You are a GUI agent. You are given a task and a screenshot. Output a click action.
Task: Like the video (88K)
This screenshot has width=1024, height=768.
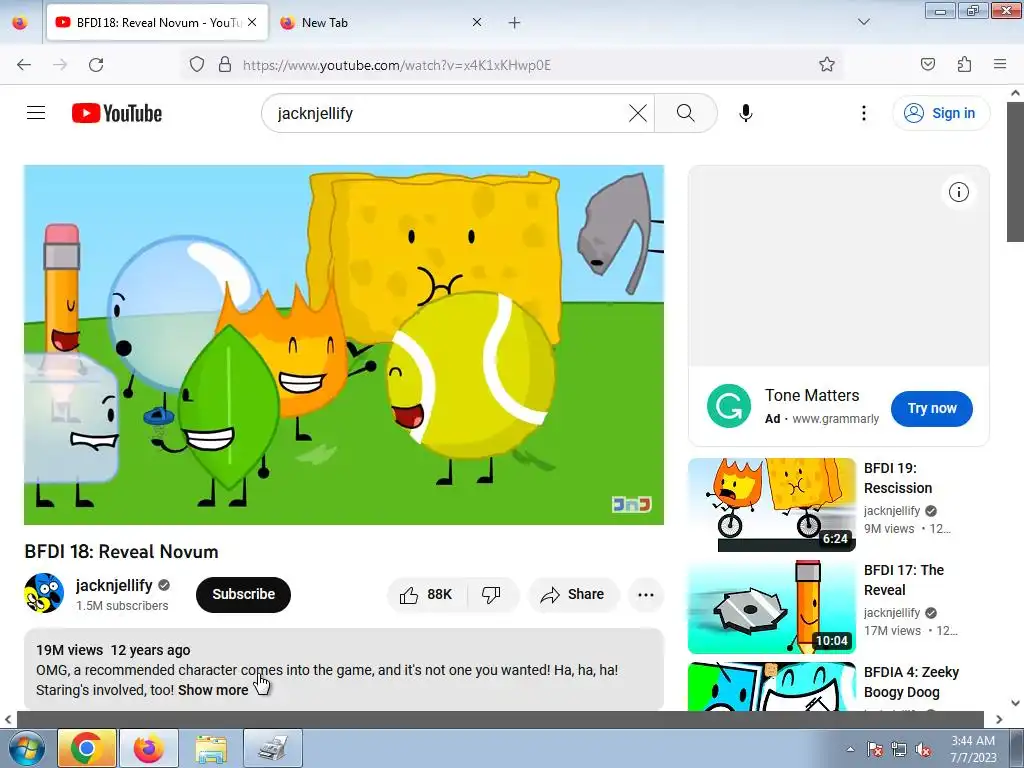pos(427,594)
